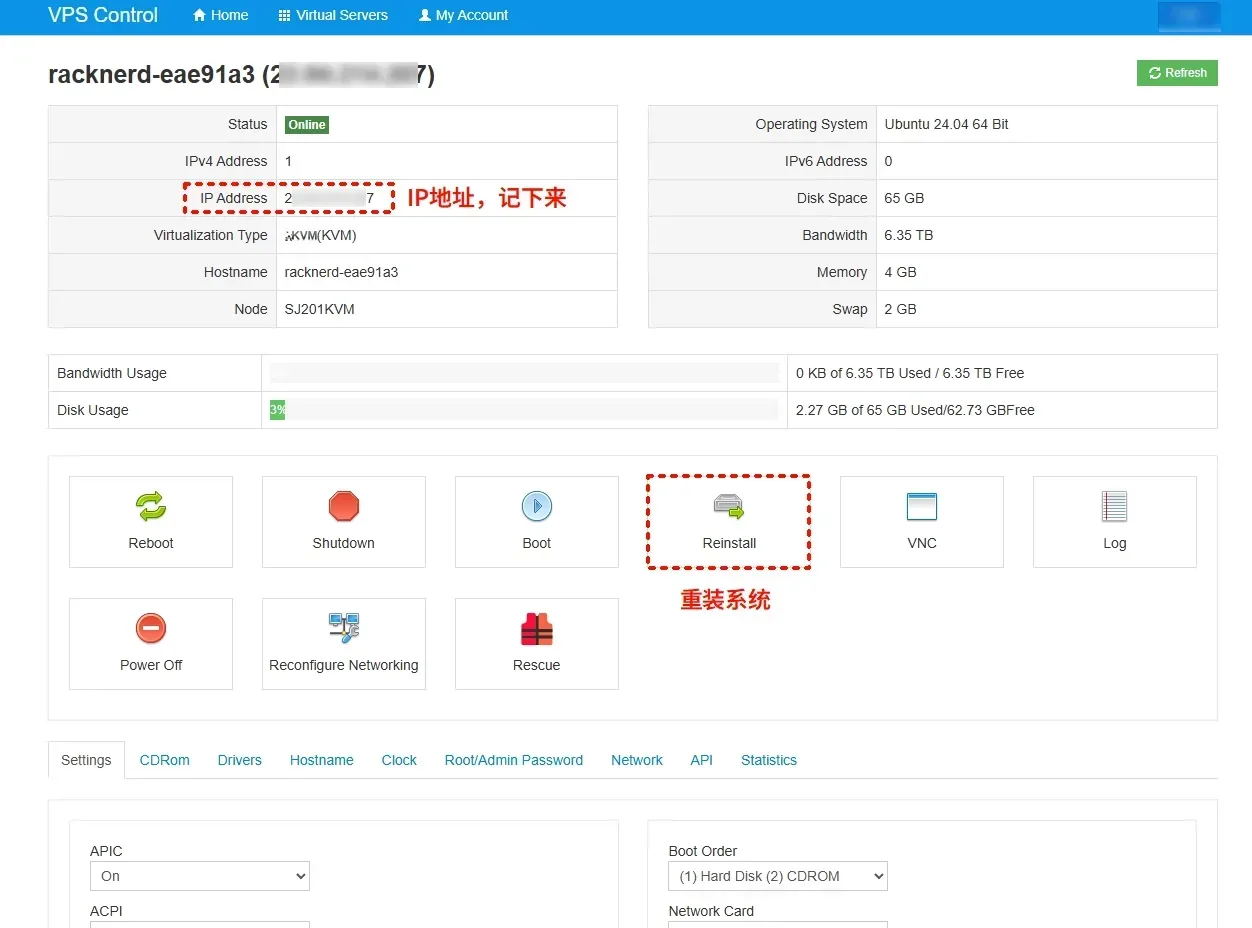
Task: Select Reconfigure Networking icon
Action: point(344,630)
